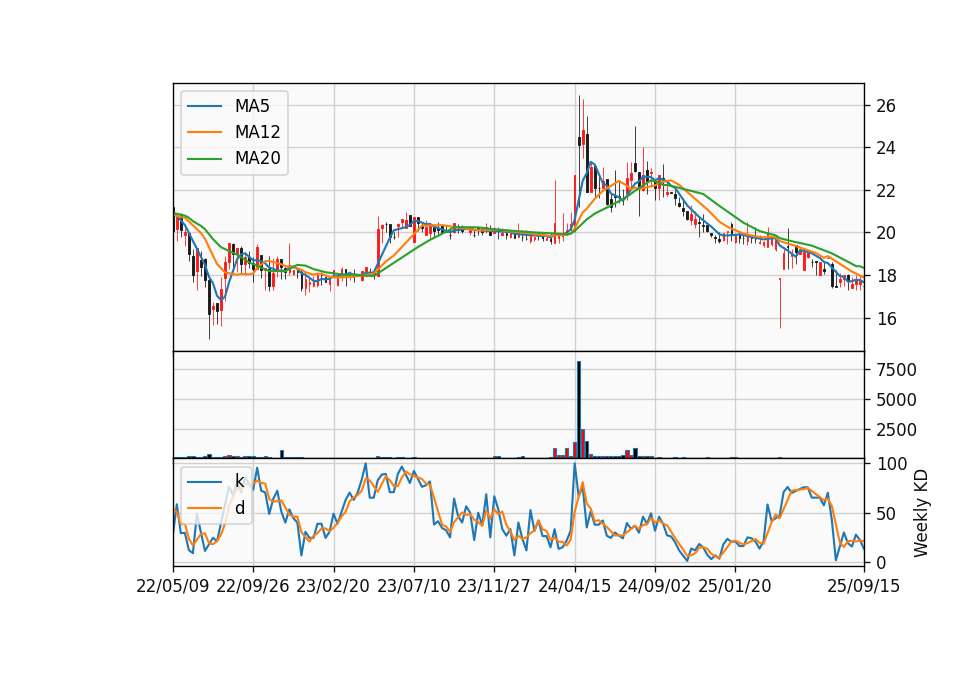
Task: Click the date label 23/11/27
Action: pos(494,586)
